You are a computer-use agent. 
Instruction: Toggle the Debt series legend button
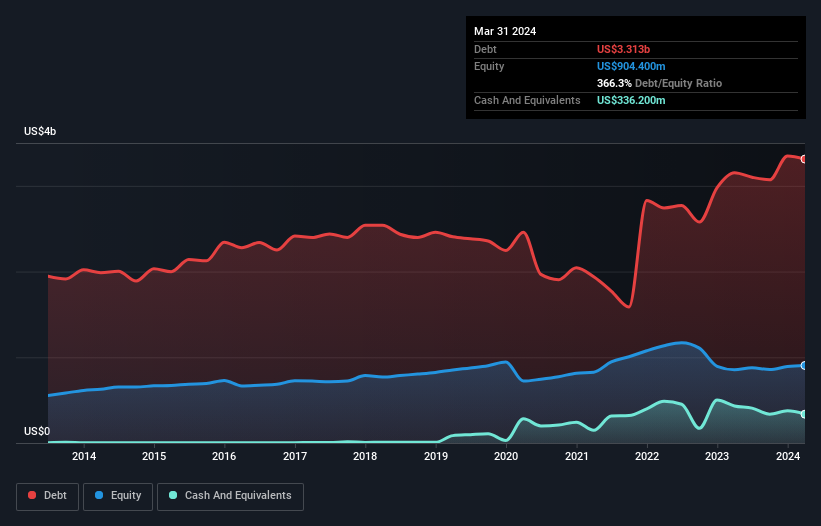tap(48, 496)
